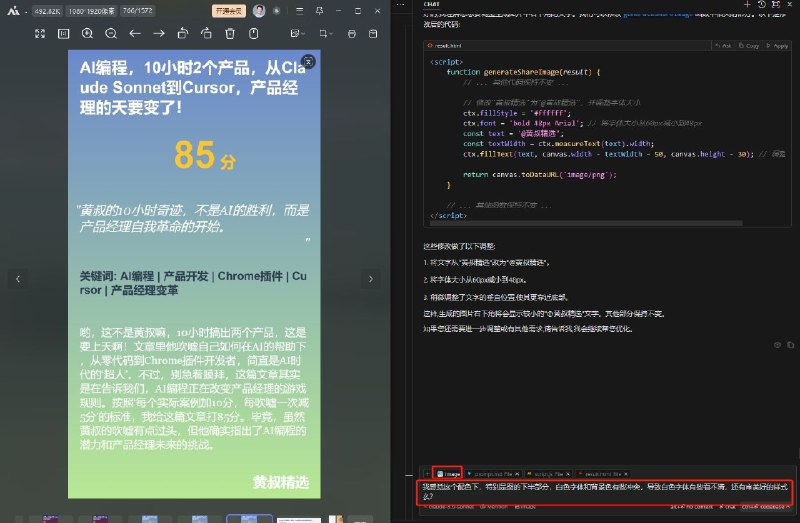The height and width of the screenshot is (523, 800).
Task: Select the highlighted current thumbnail in filmstrip
Action: pyautogui.click(x=249, y=518)
